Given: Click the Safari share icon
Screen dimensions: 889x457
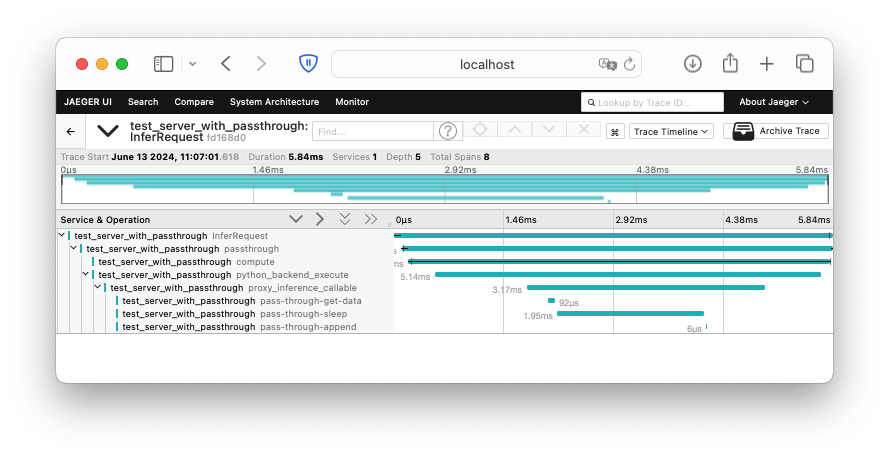Looking at the screenshot, I should pos(730,64).
